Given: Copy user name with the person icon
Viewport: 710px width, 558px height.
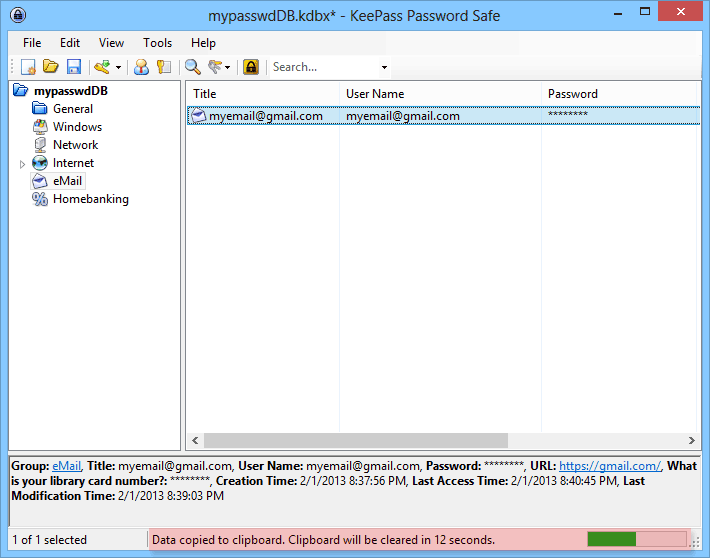Looking at the screenshot, I should [x=141, y=67].
